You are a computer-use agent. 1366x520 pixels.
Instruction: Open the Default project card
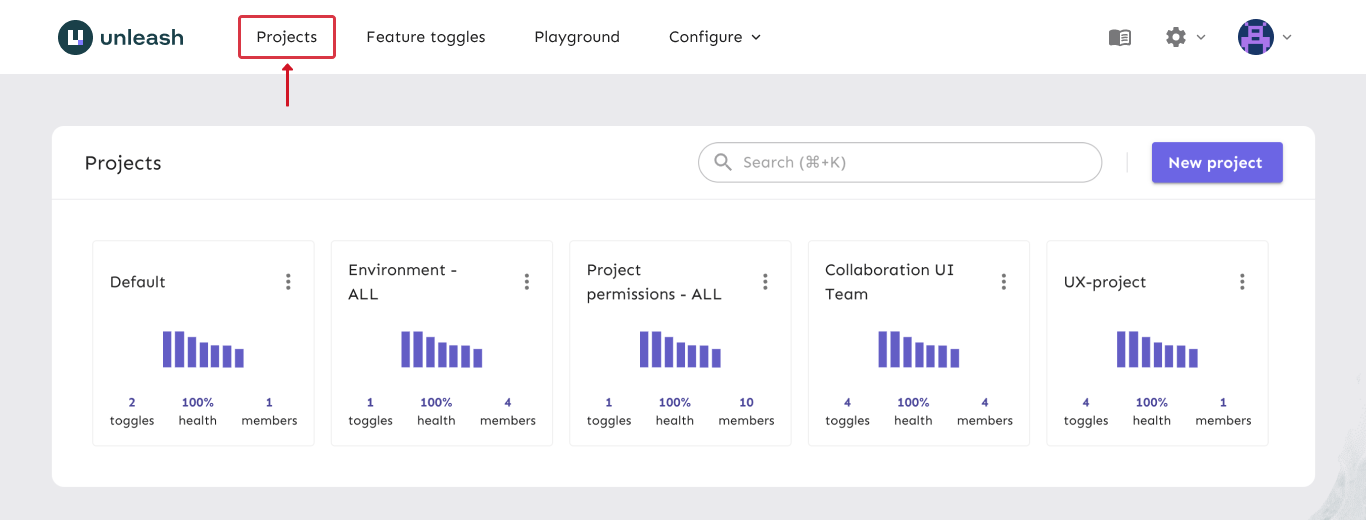138,282
